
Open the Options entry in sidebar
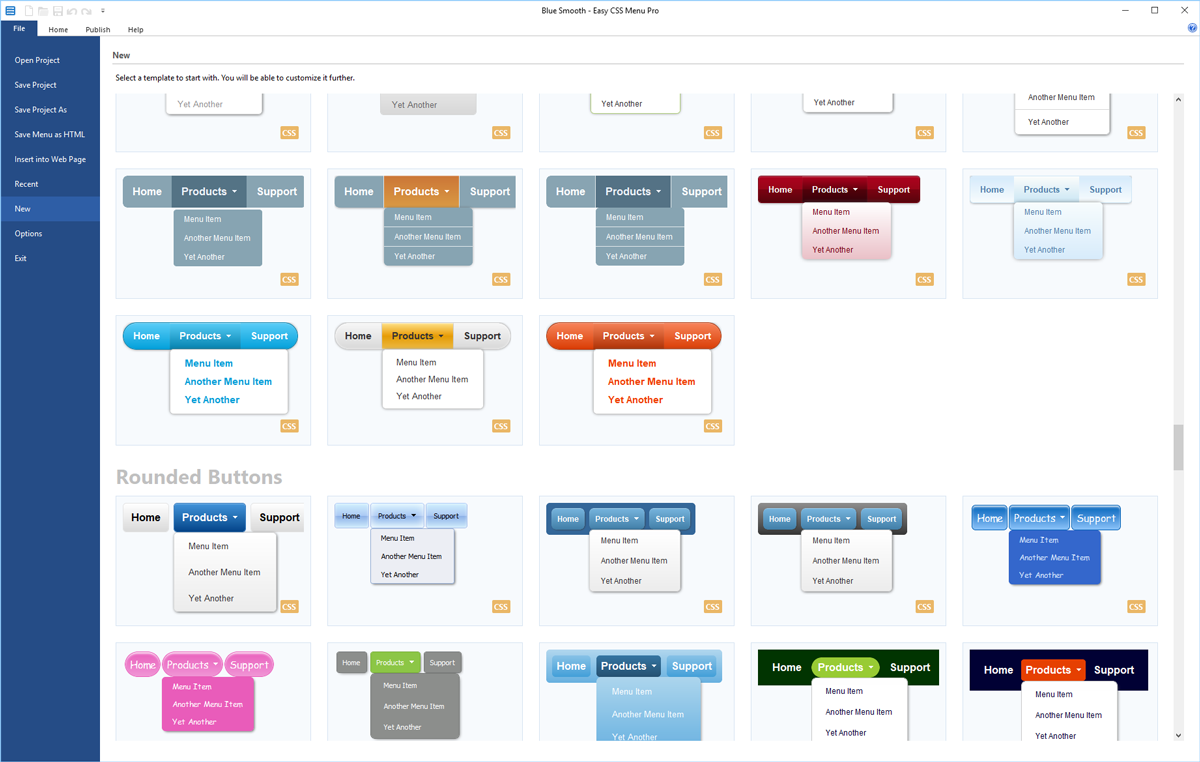point(28,234)
